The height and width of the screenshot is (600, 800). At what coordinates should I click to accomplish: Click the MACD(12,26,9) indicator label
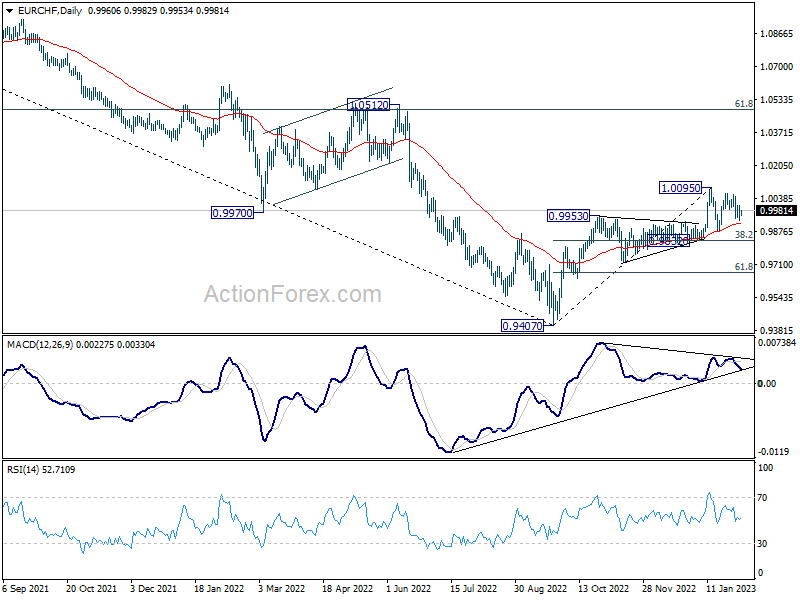(x=40, y=345)
